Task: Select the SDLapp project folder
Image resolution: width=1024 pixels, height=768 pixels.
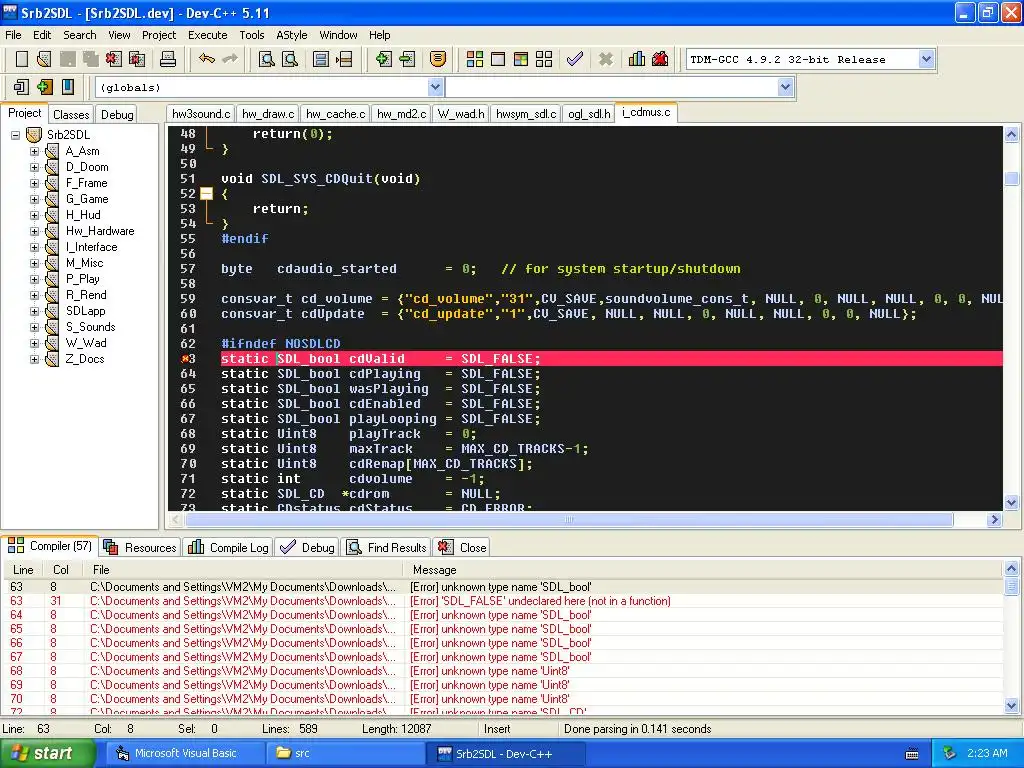Action: [86, 312]
